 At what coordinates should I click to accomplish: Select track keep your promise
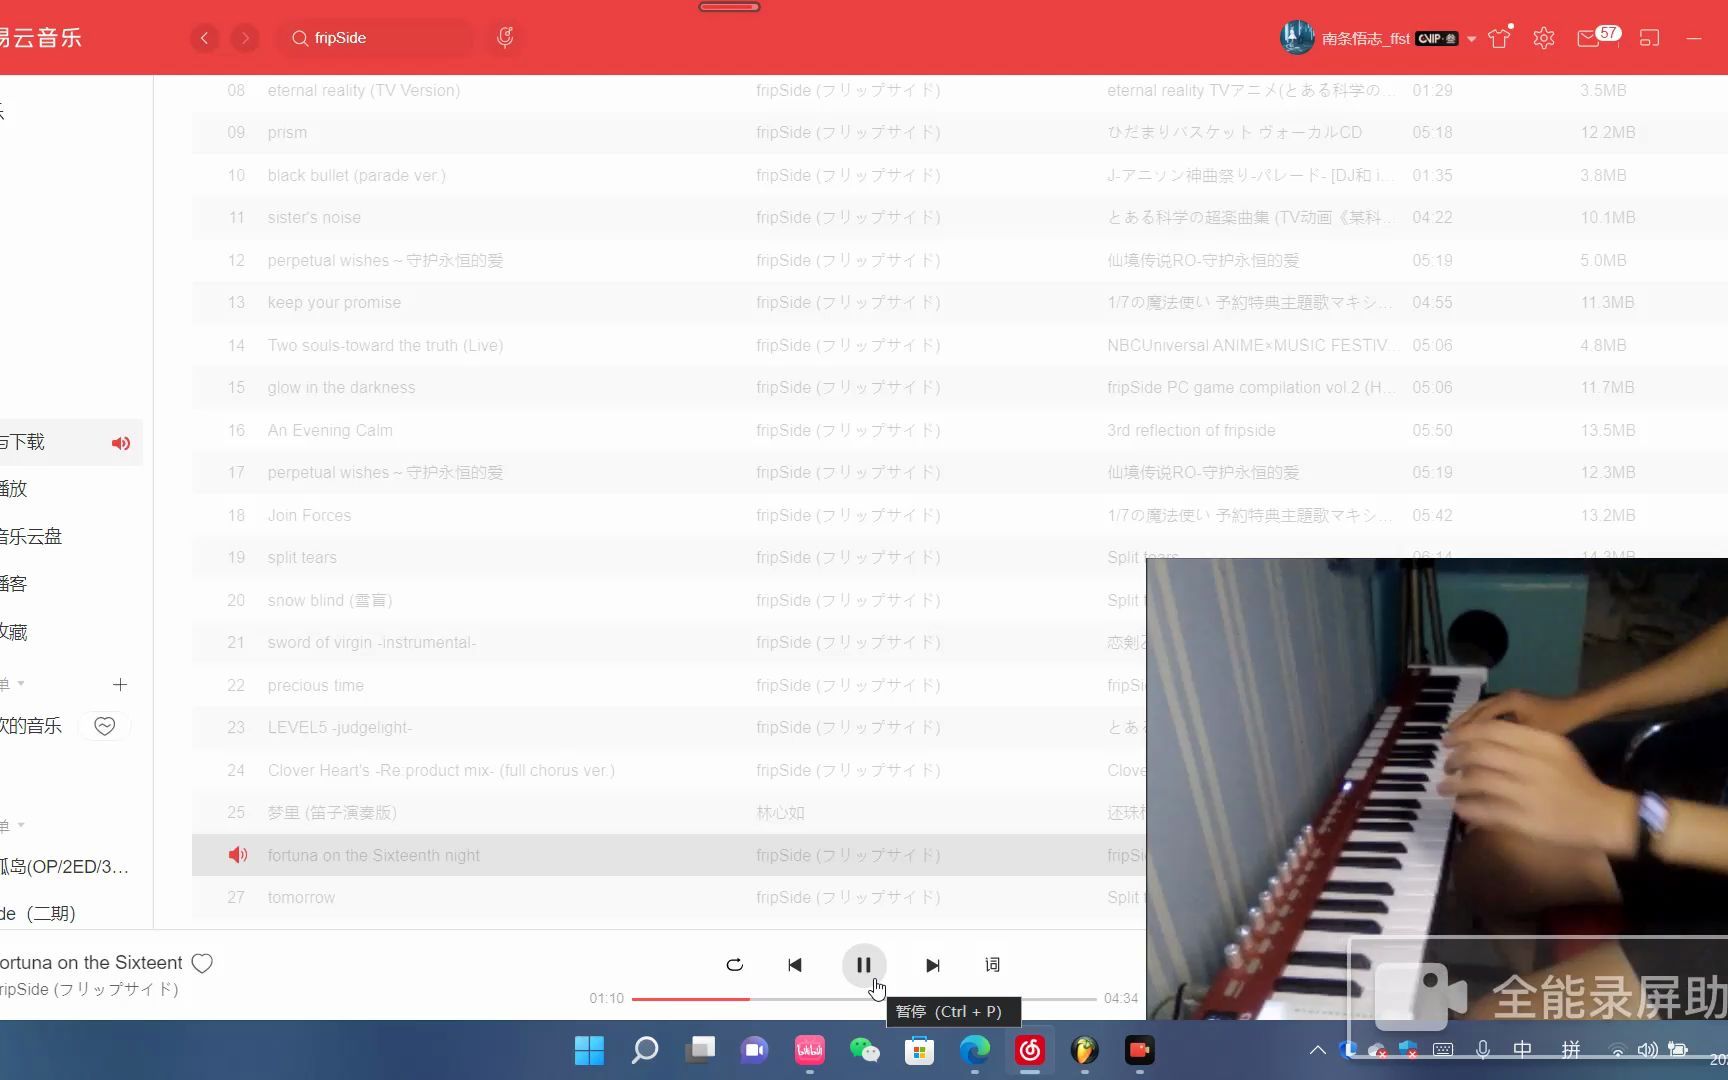[334, 302]
